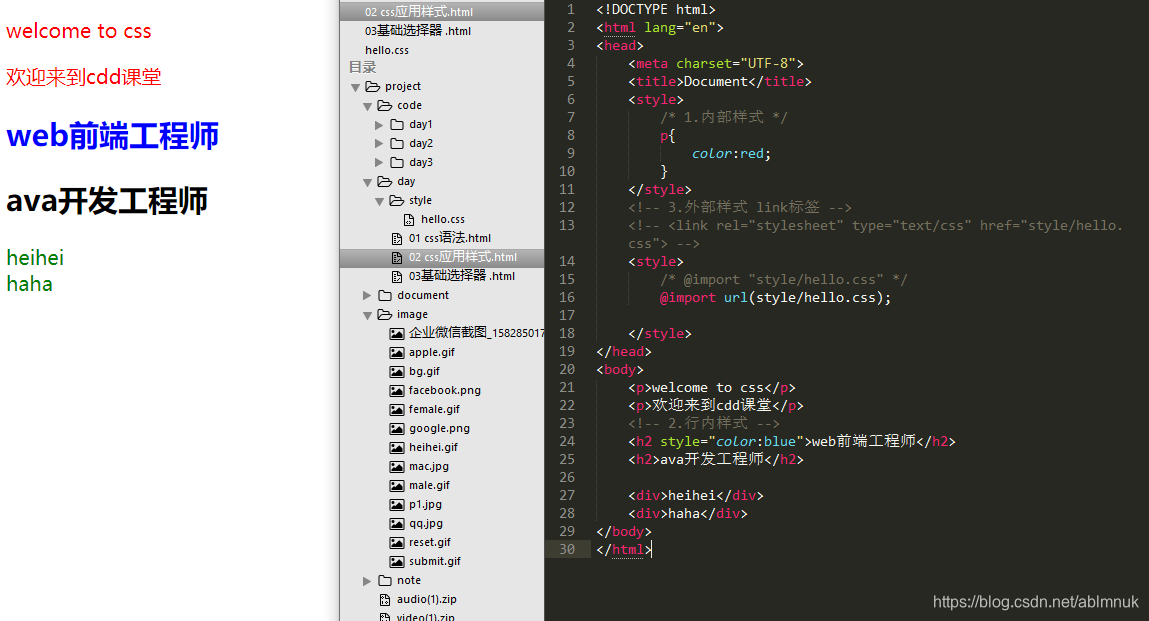
Task: Click the note folder icon
Action: point(385,581)
